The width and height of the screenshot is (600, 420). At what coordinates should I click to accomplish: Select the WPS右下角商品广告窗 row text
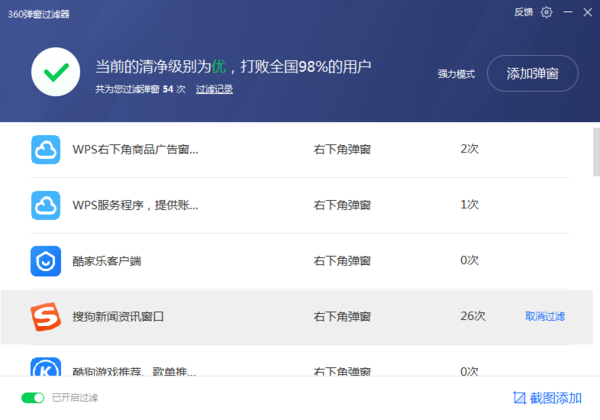click(135, 149)
